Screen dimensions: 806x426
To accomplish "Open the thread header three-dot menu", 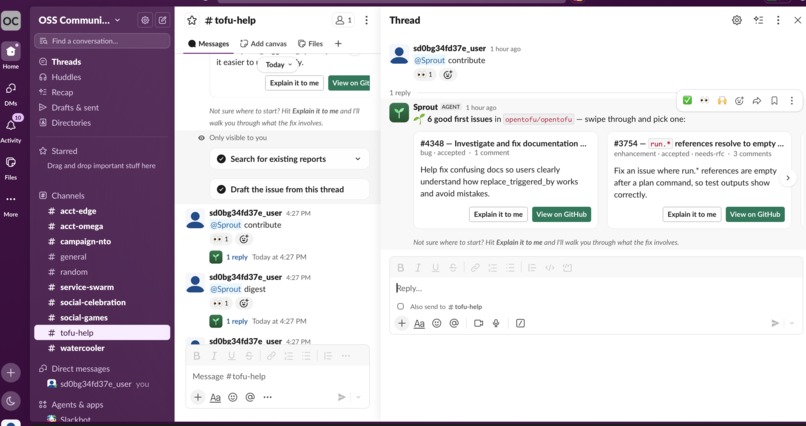I will [778, 21].
